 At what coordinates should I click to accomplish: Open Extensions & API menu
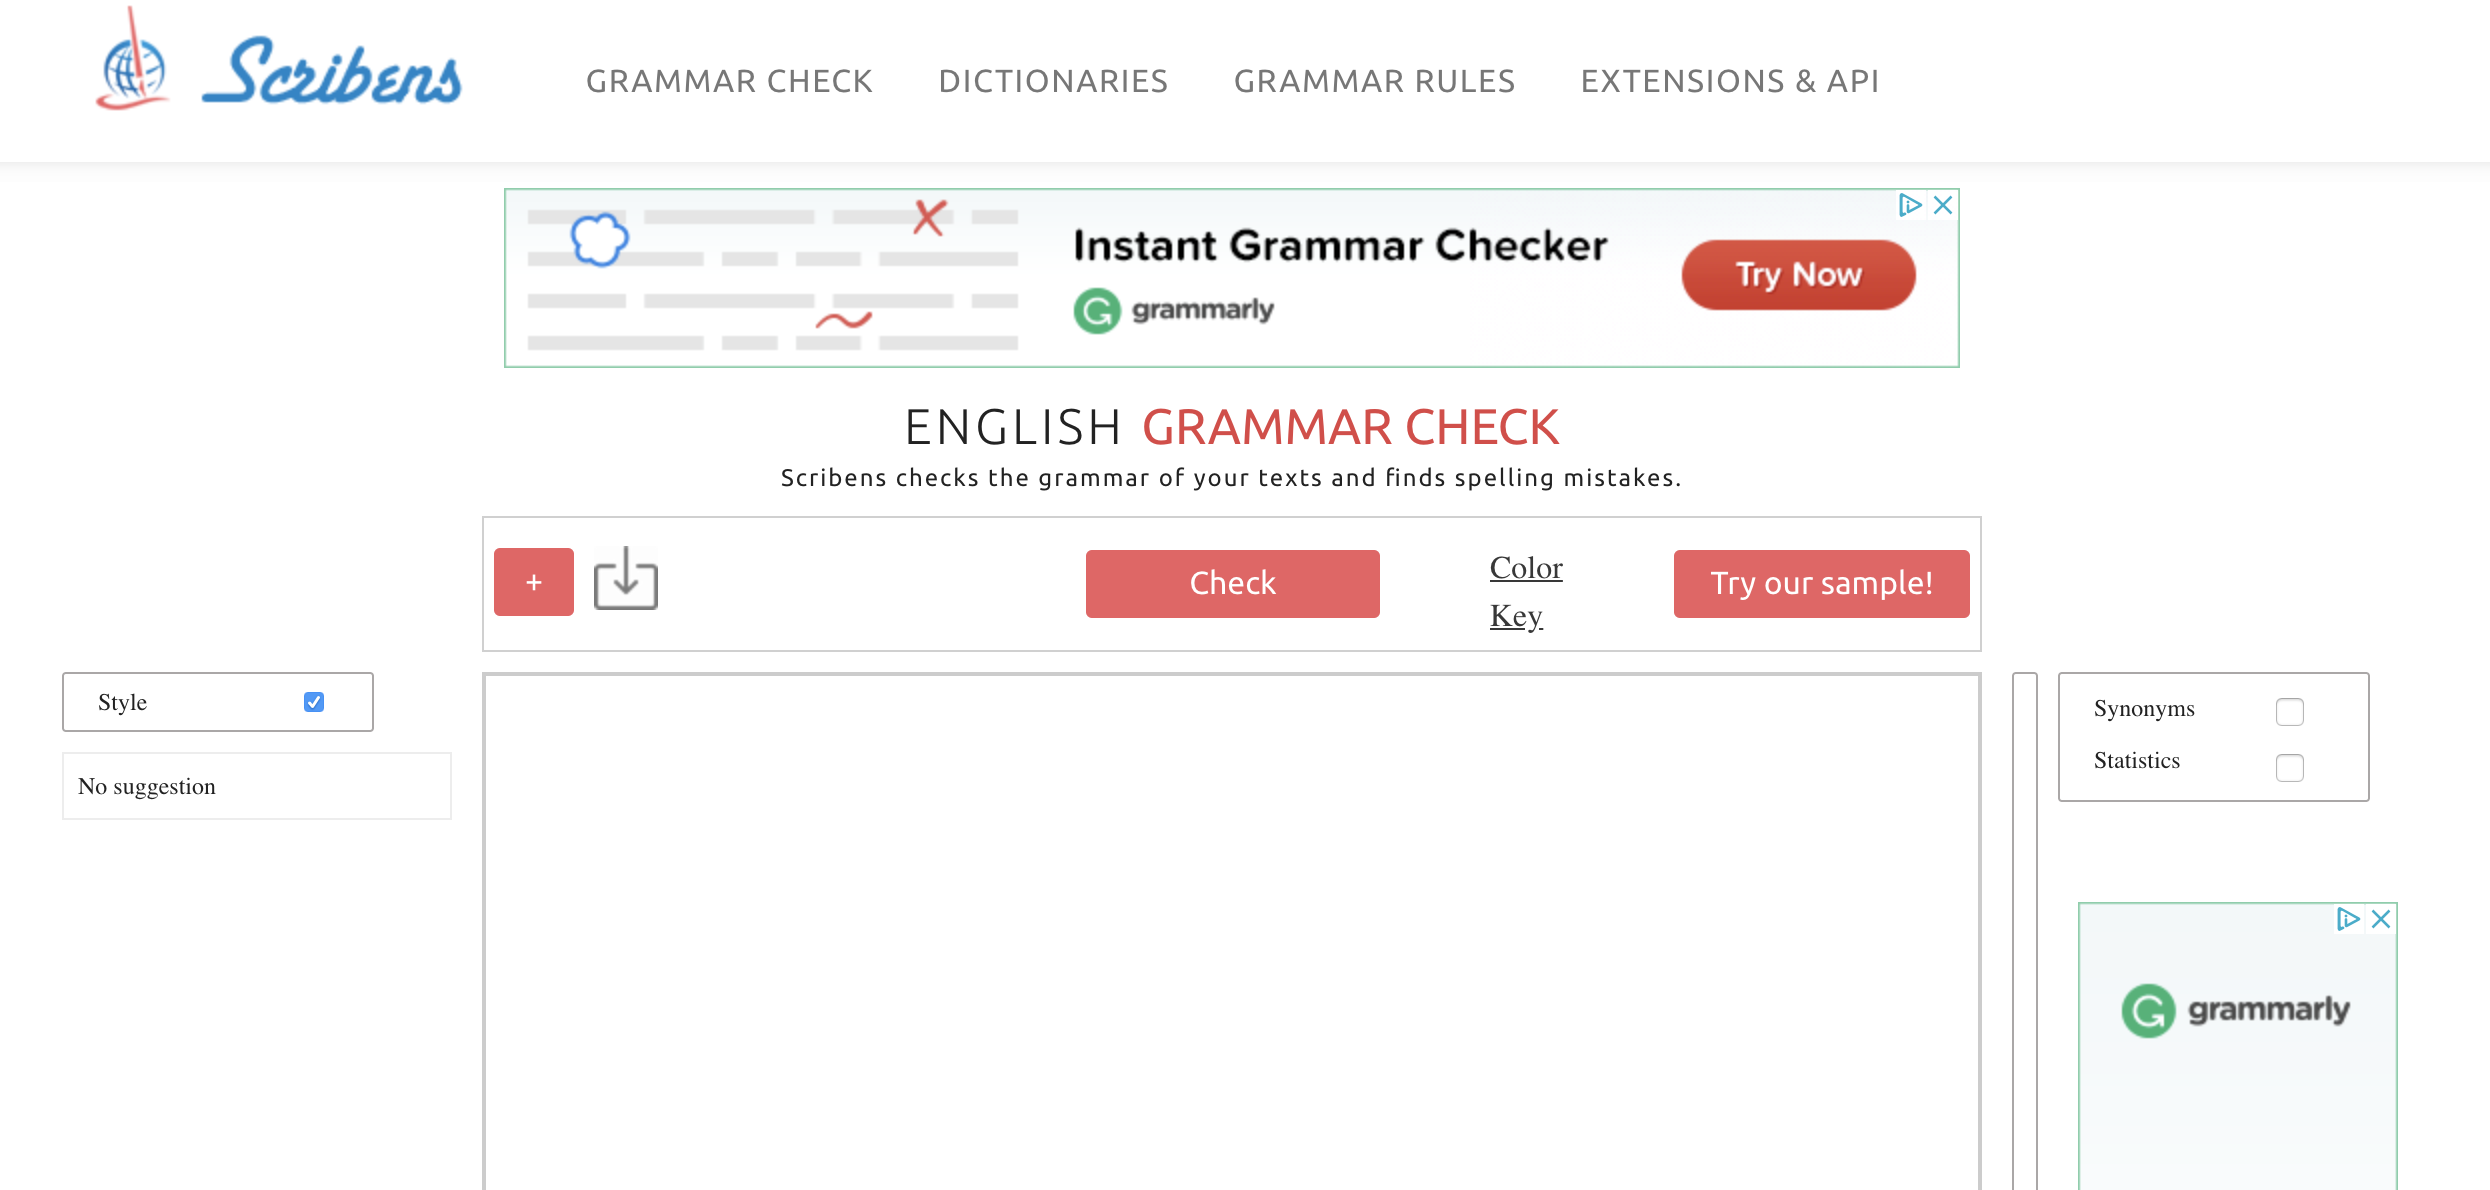(x=1729, y=81)
